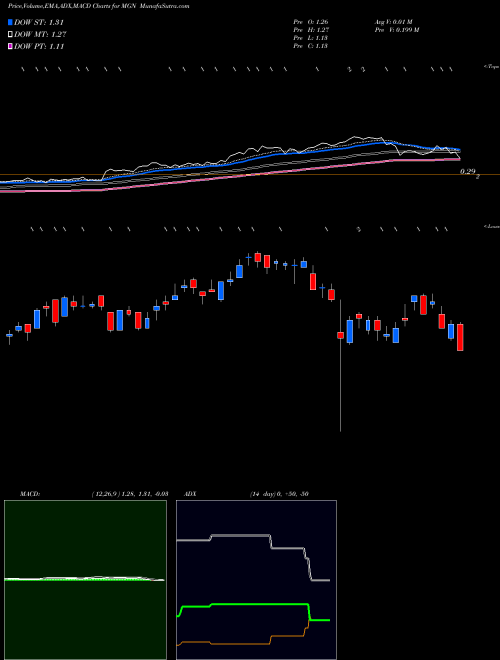Click the MACD panel title
Viewport: 500px width, 660px height.
click(30, 494)
